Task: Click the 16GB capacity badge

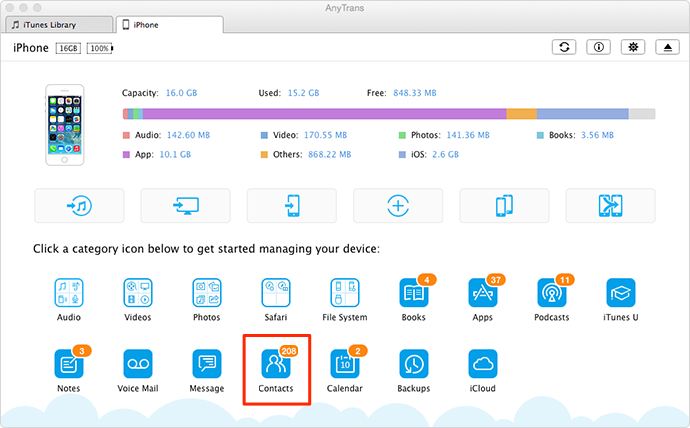Action: [68, 48]
